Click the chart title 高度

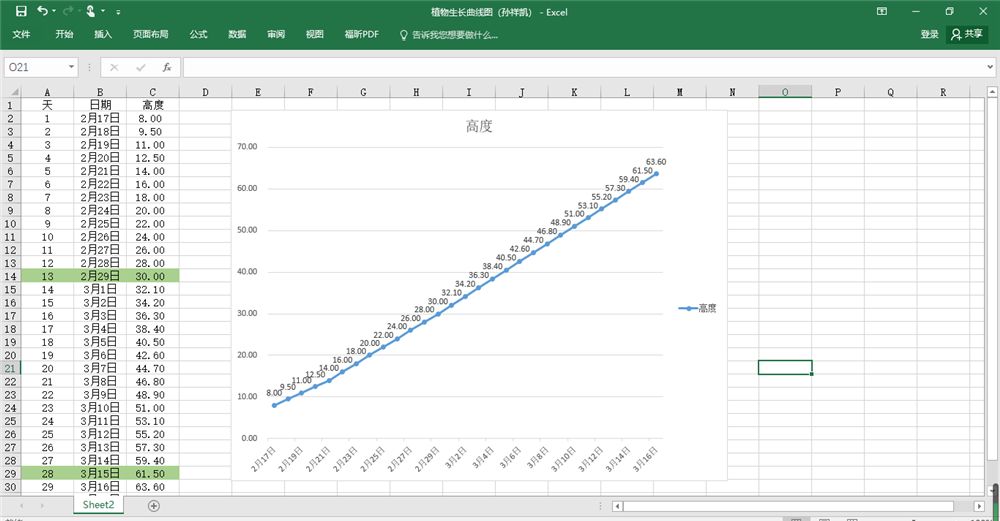[479, 126]
